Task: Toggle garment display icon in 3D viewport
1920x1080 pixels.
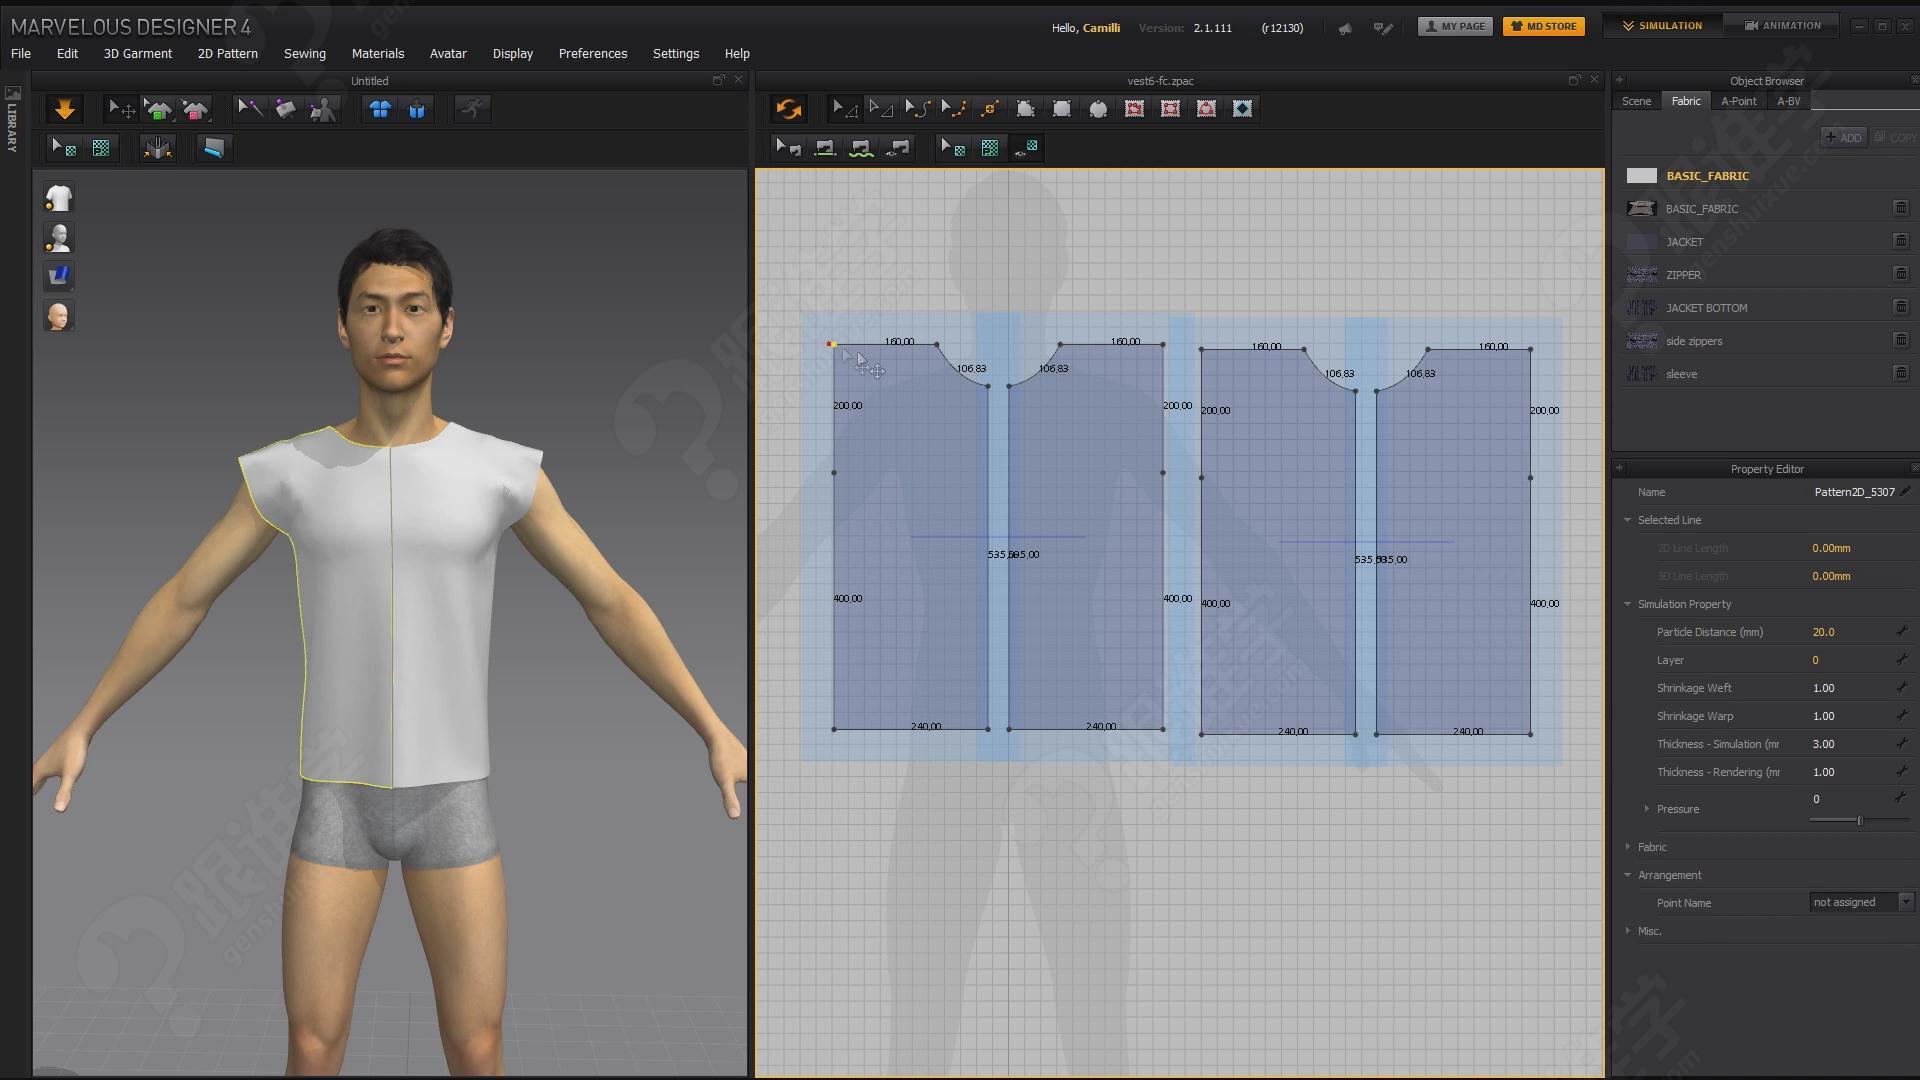Action: [59, 198]
